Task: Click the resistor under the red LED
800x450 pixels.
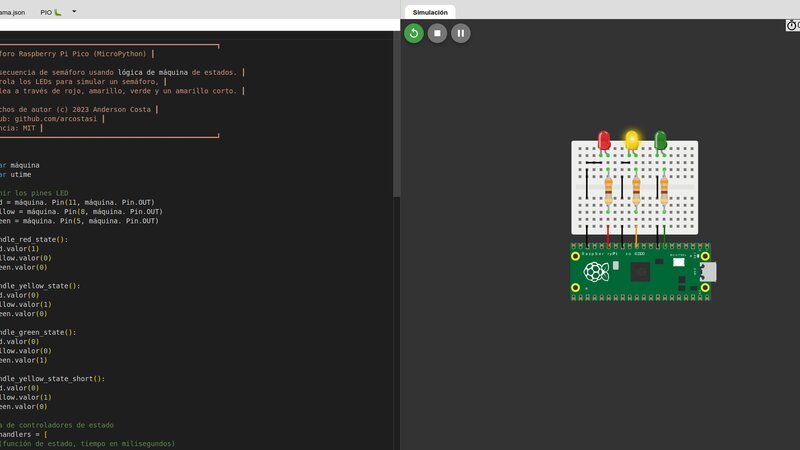Action: point(608,189)
